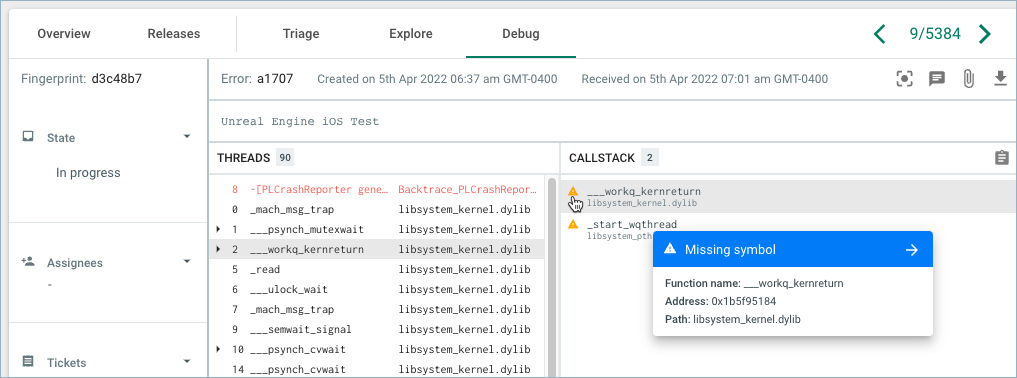Expand thread 1 ___psynch_mutexwait
The width and height of the screenshot is (1017, 378).
(218, 230)
